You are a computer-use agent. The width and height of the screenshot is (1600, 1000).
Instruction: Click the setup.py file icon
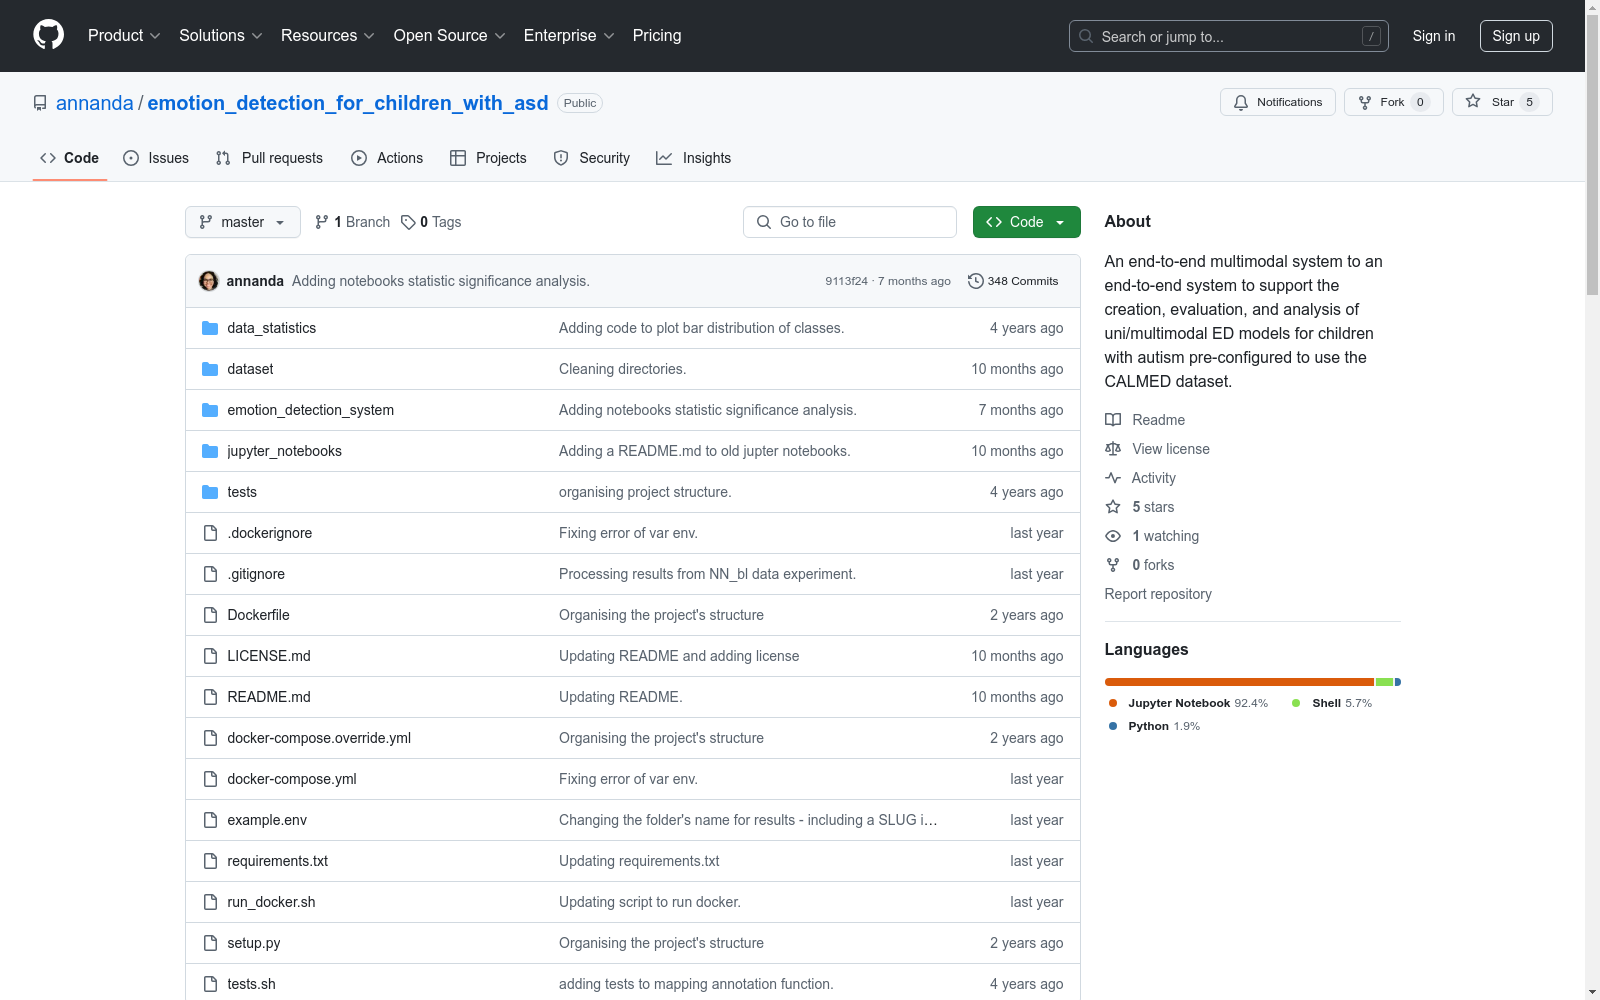(x=210, y=943)
